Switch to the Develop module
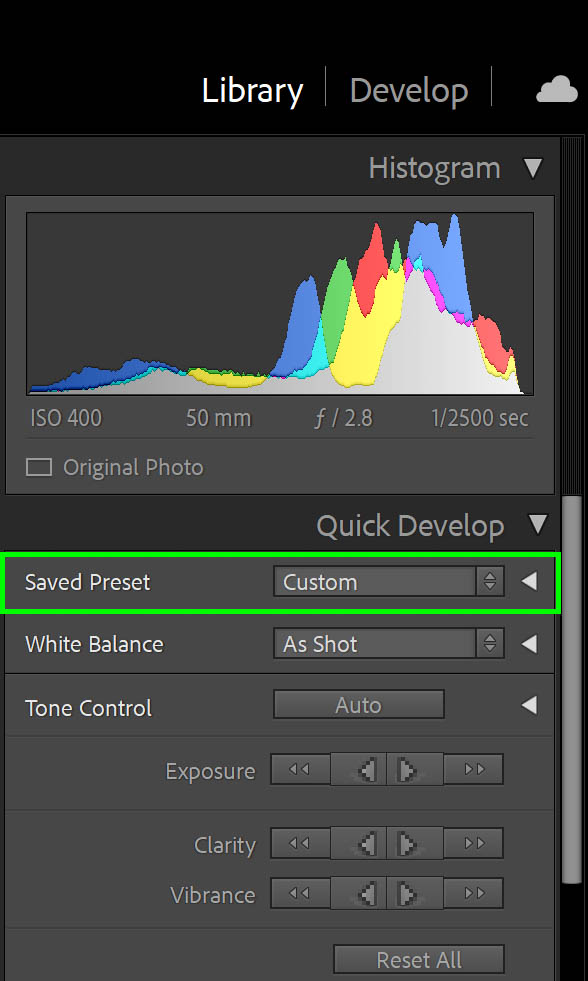The image size is (588, 981). click(x=408, y=91)
